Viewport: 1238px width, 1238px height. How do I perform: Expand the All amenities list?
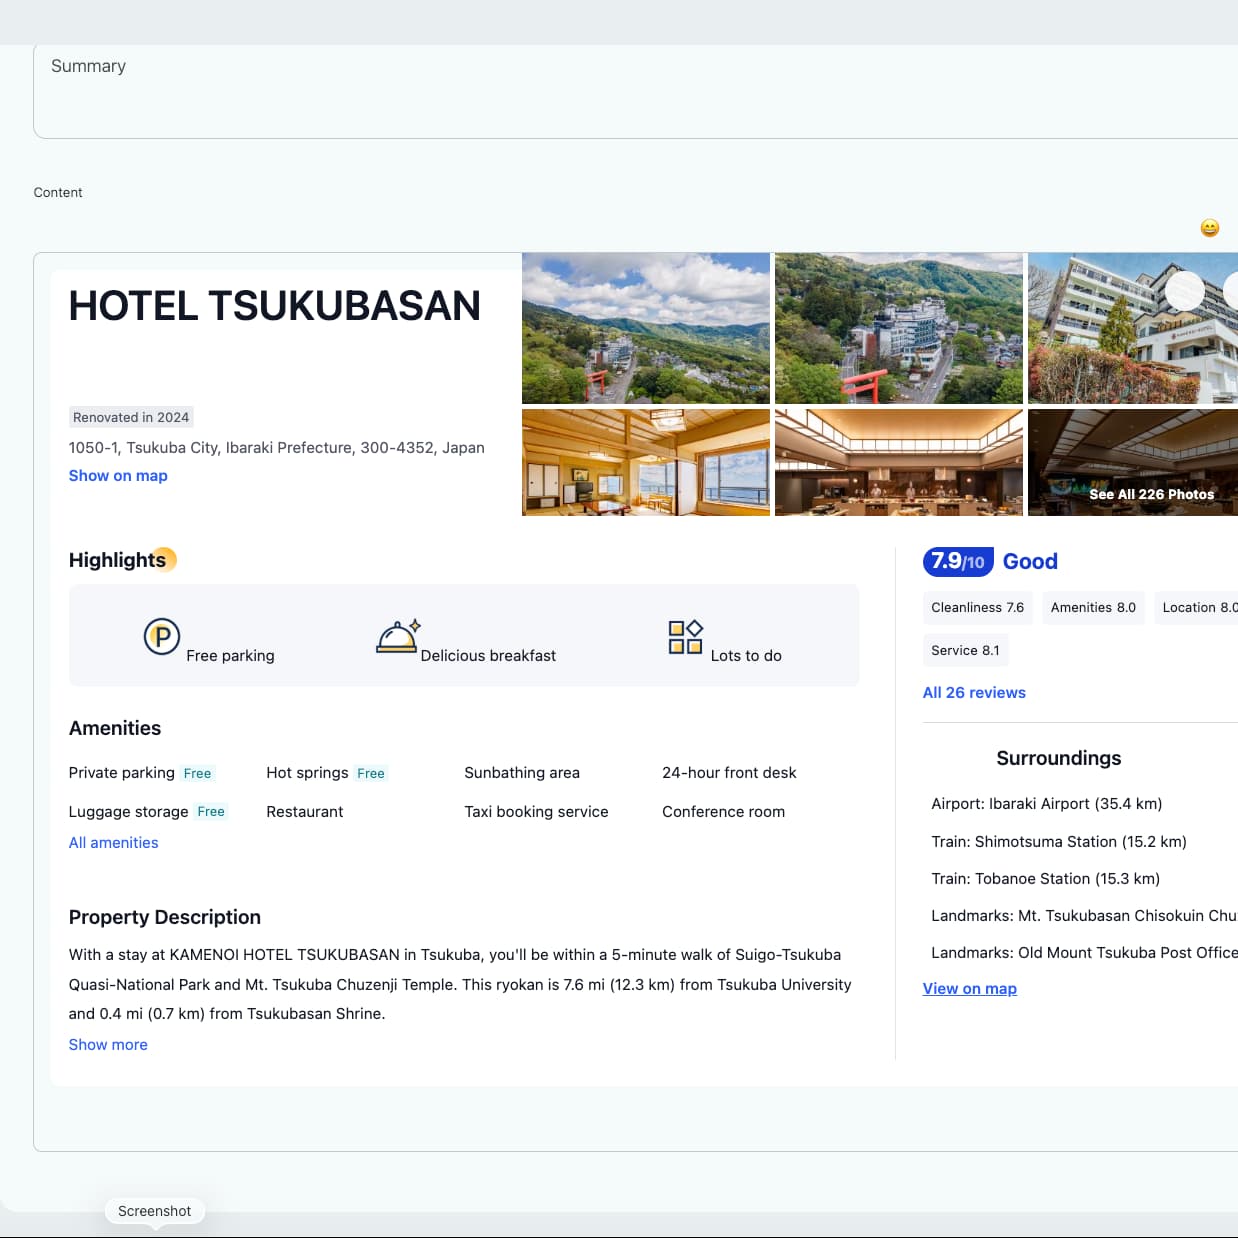tap(113, 842)
